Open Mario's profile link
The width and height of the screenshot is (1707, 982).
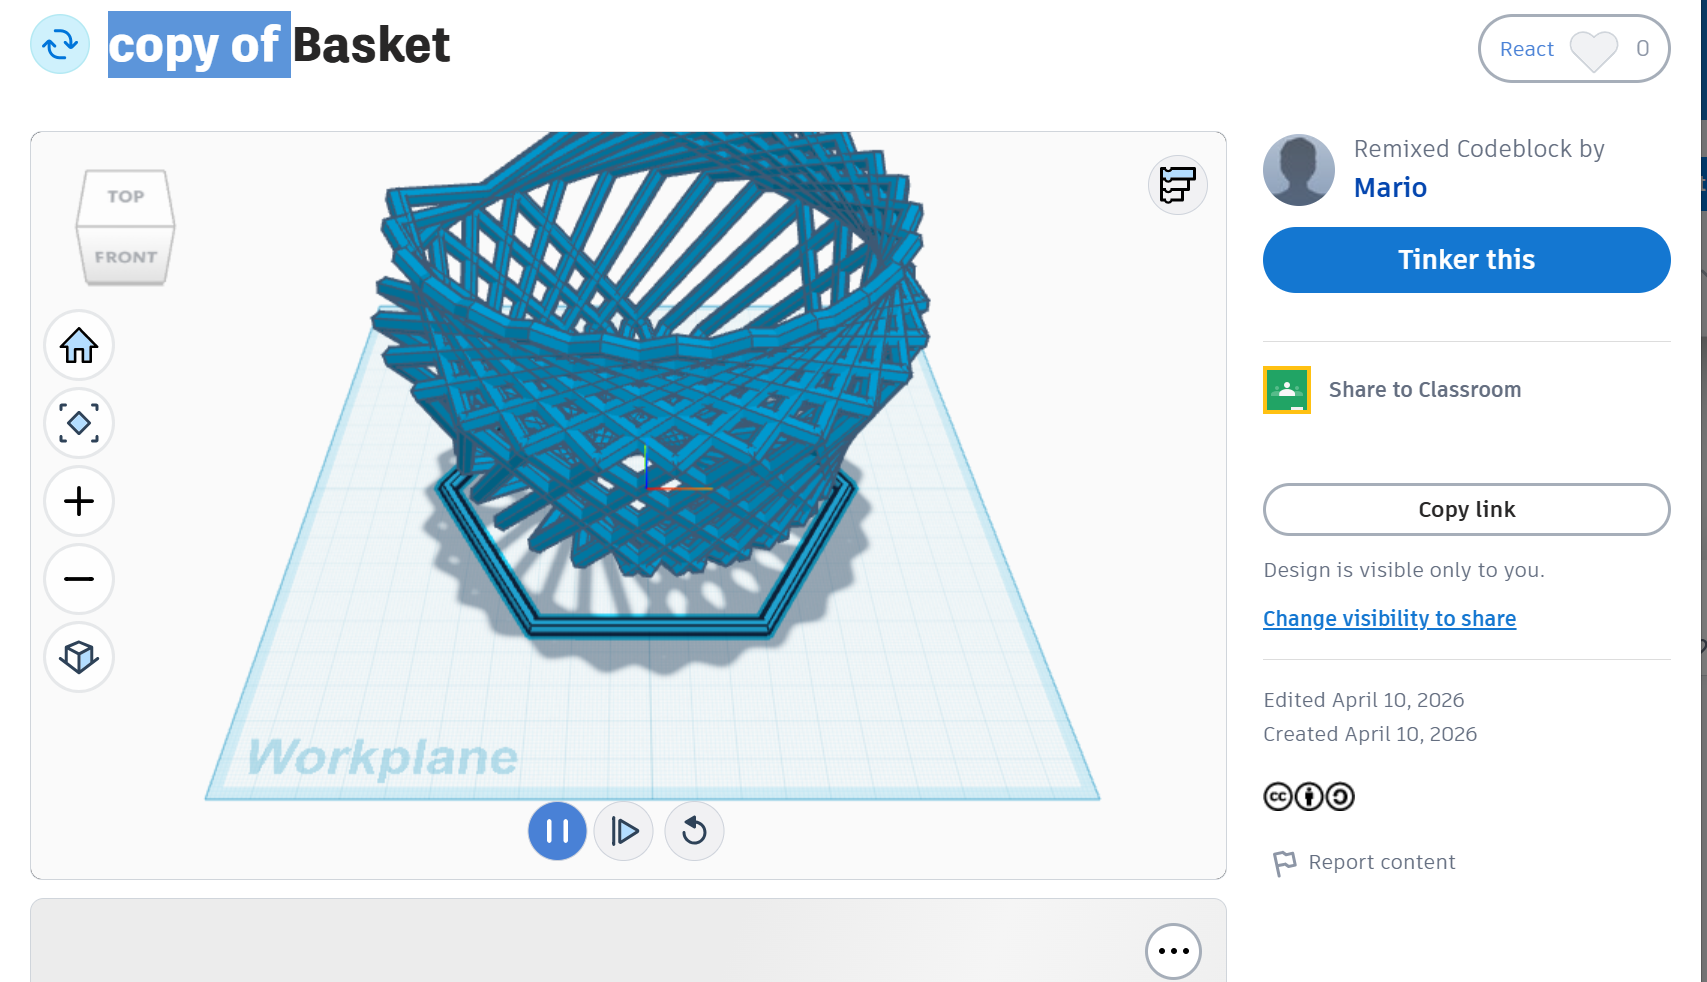tap(1390, 188)
